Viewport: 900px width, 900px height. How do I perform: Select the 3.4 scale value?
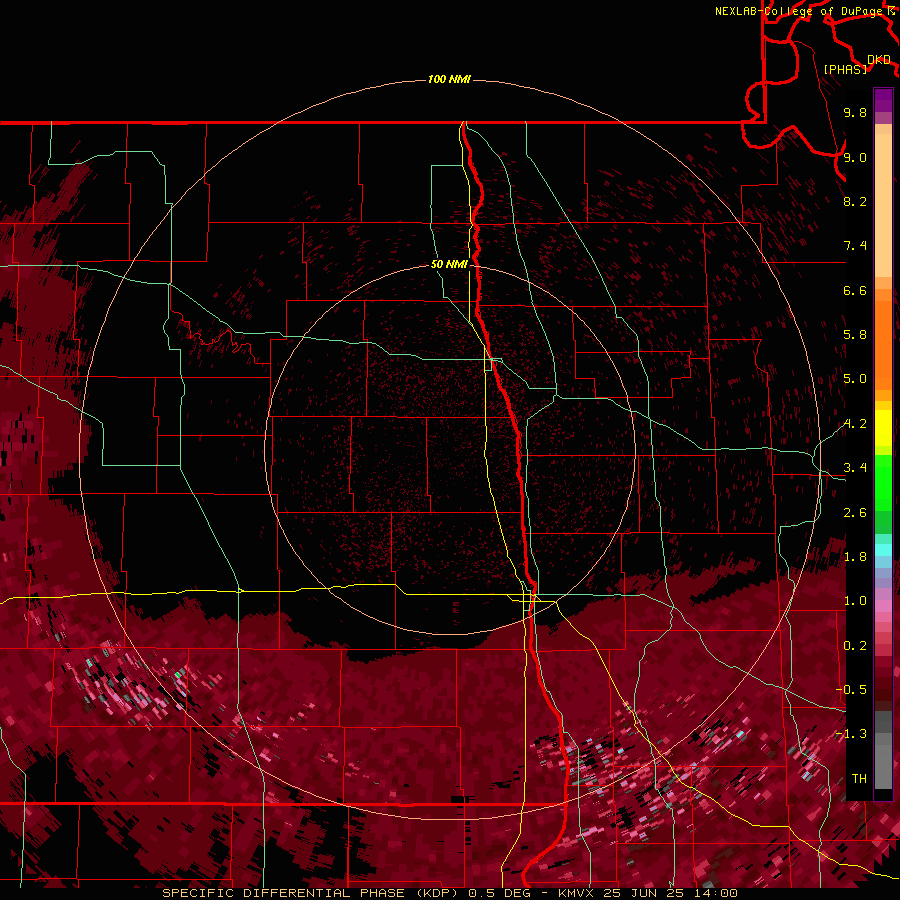tap(855, 468)
